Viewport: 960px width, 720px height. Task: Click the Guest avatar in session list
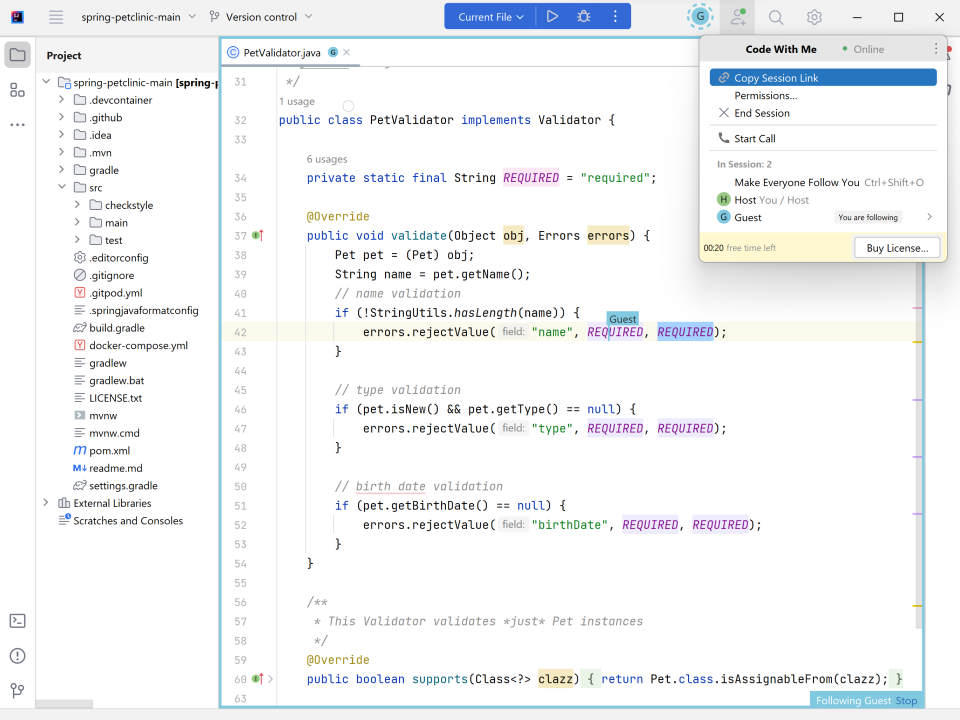pyautogui.click(x=724, y=217)
